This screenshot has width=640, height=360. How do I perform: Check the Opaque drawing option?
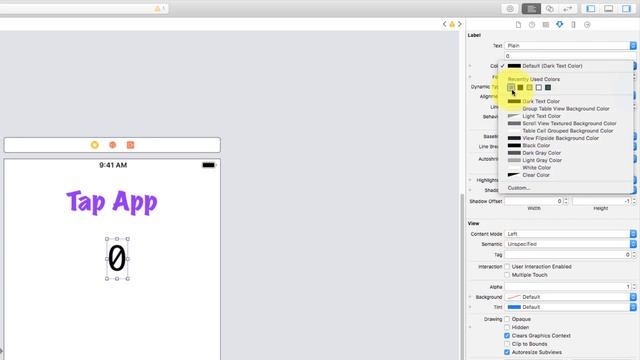click(x=507, y=319)
